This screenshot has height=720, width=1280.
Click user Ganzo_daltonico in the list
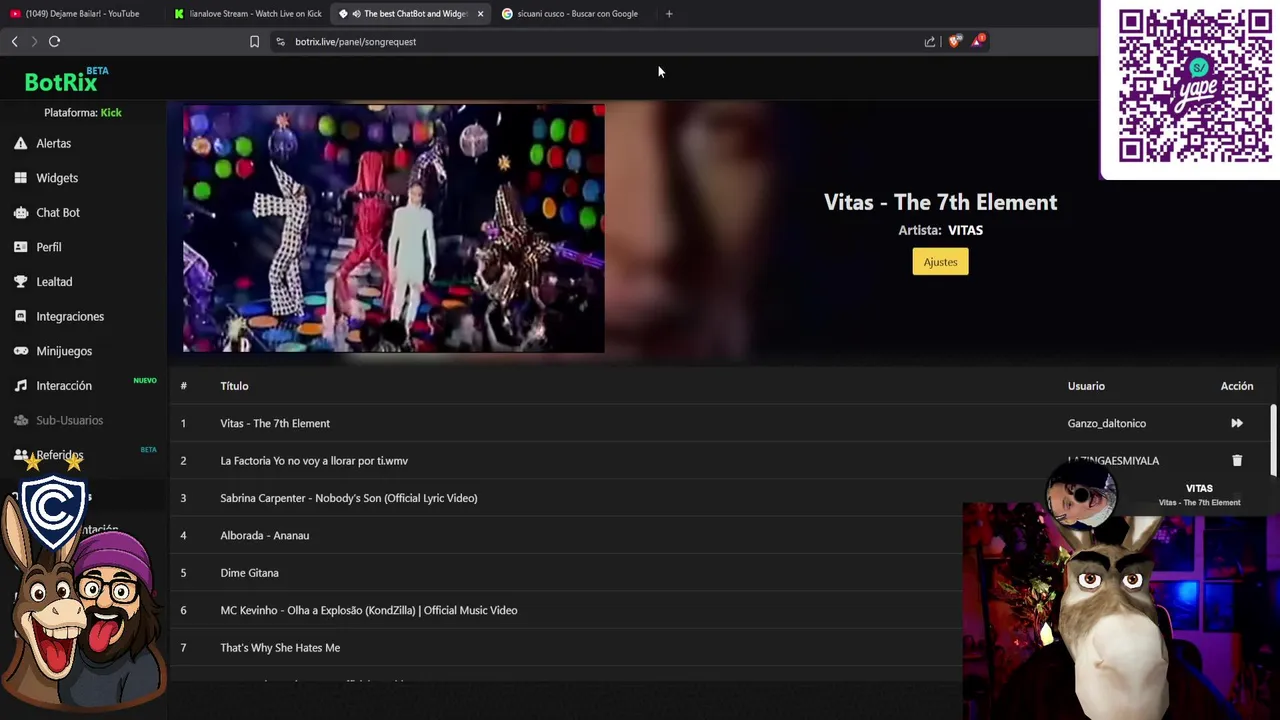coord(1107,423)
